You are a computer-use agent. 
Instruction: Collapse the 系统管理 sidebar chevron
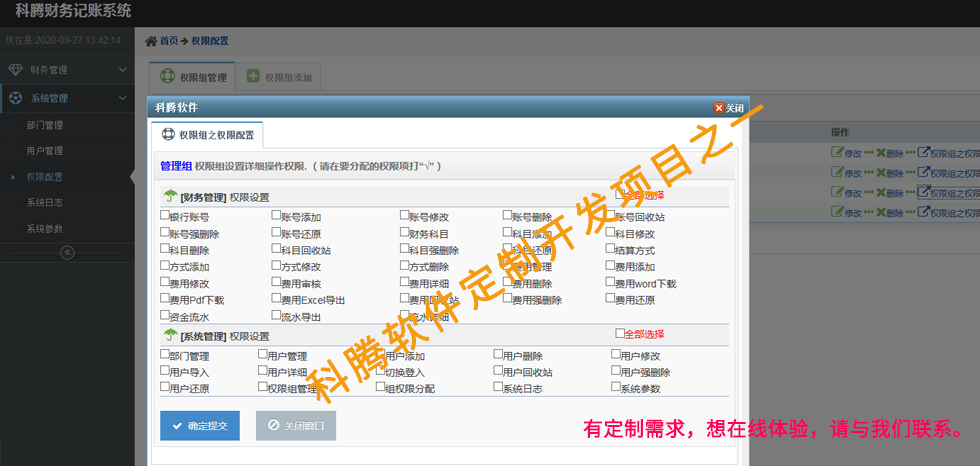[122, 98]
